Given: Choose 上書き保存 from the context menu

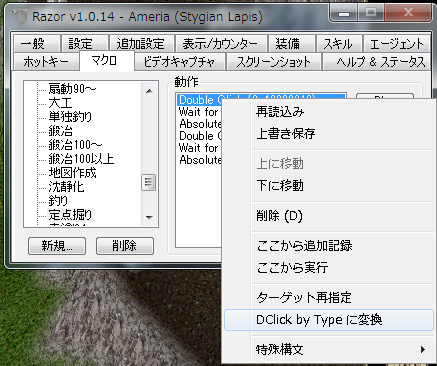Looking at the screenshot, I should click(329, 134).
